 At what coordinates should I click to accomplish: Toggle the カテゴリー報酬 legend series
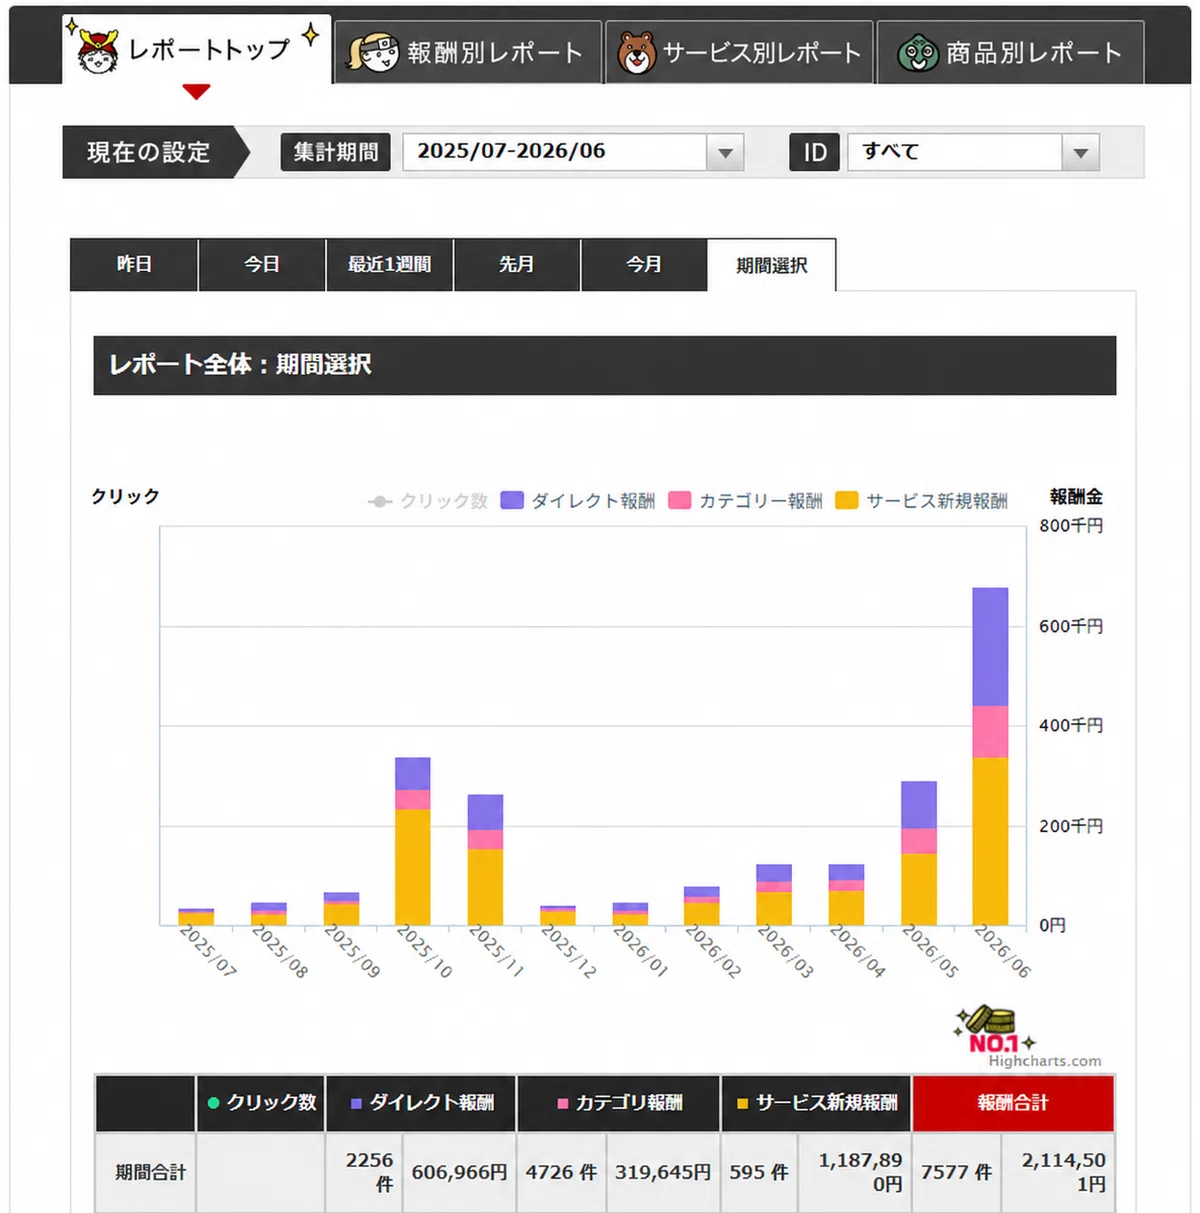click(746, 501)
